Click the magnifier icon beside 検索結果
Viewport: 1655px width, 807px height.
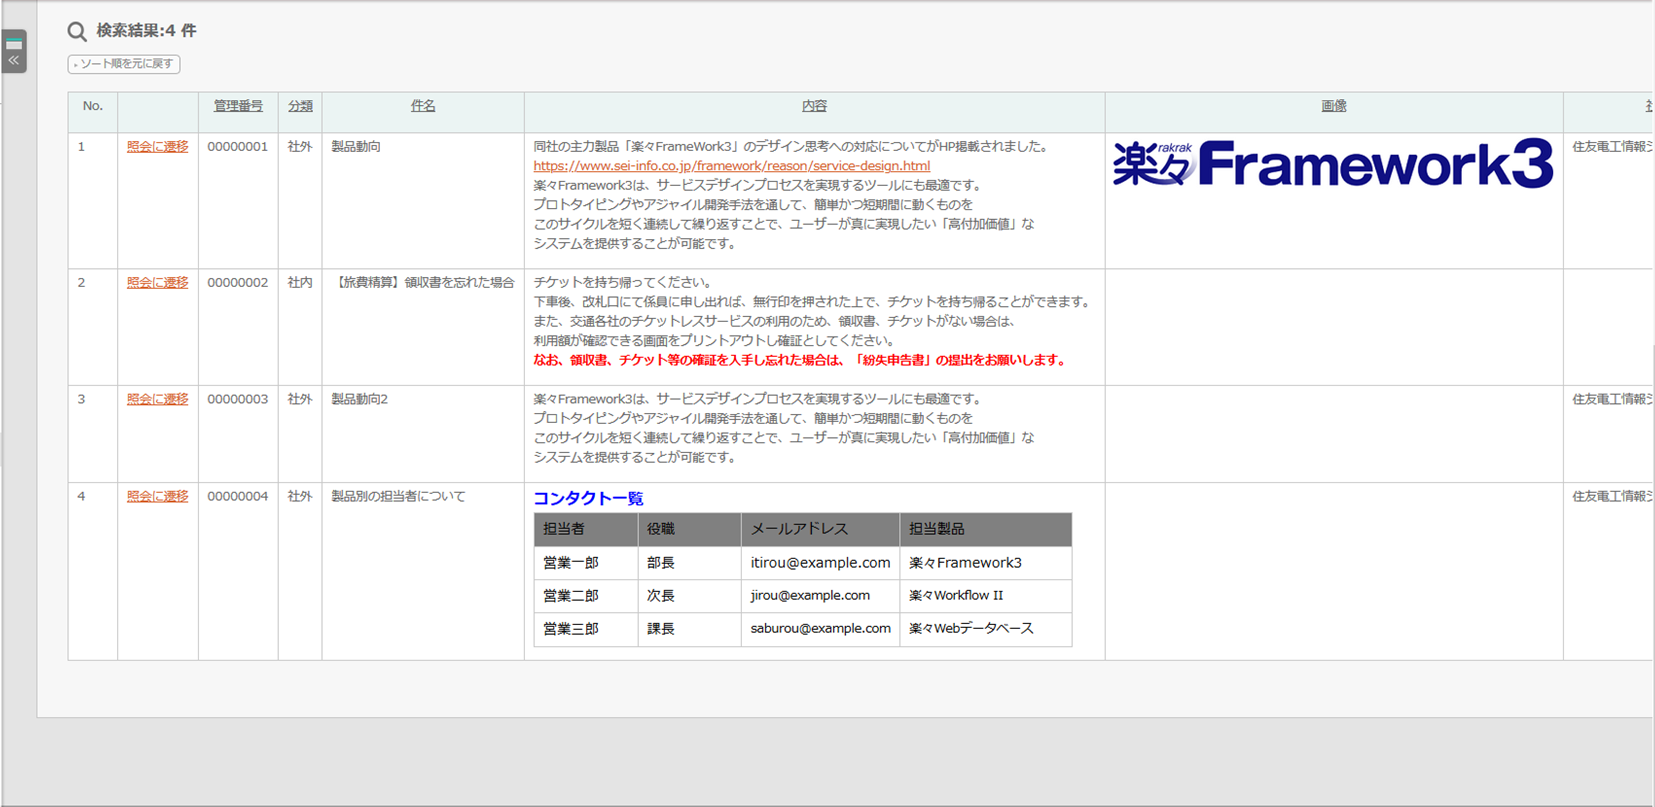pyautogui.click(x=77, y=32)
